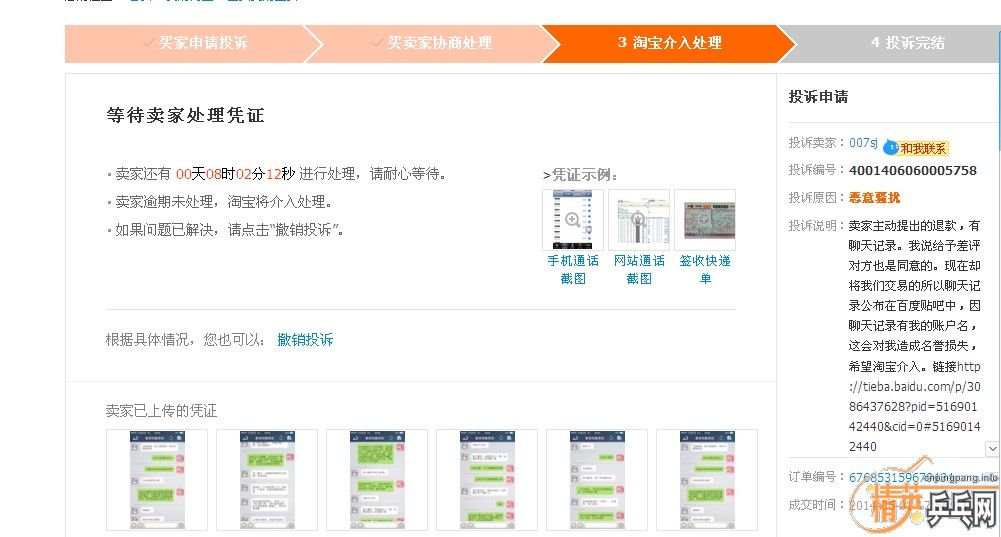The height and width of the screenshot is (537, 1001).
Task: Click the 凭证示例 label
Action: (x=580, y=175)
